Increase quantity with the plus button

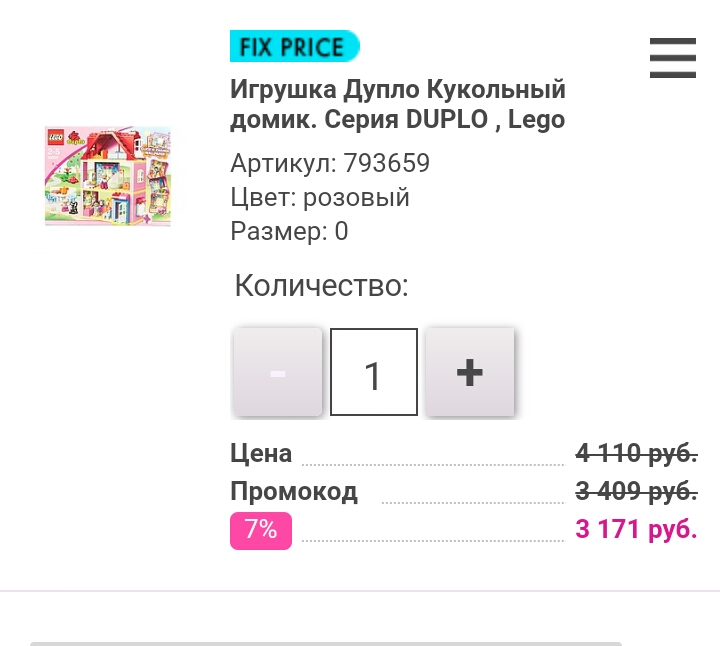(470, 373)
